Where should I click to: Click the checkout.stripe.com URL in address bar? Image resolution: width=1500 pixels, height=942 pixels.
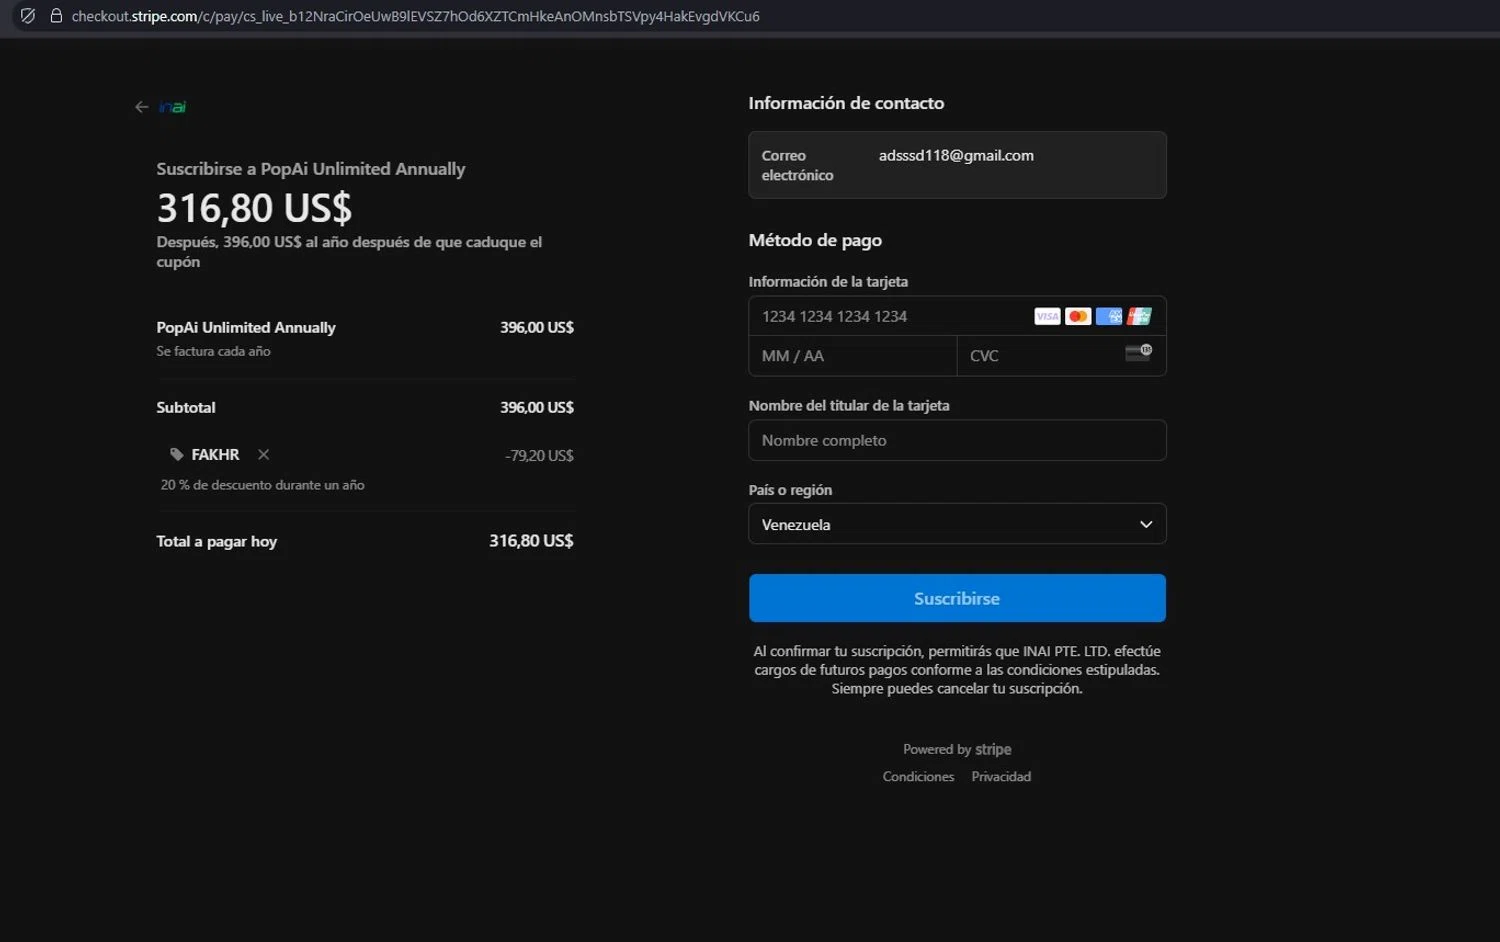click(x=415, y=16)
